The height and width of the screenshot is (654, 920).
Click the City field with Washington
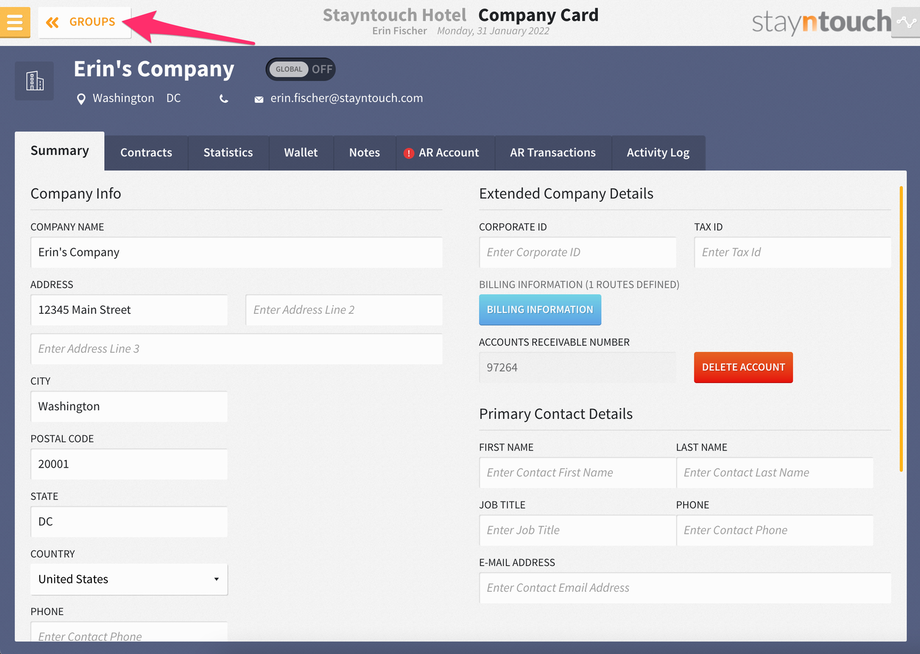tap(129, 406)
